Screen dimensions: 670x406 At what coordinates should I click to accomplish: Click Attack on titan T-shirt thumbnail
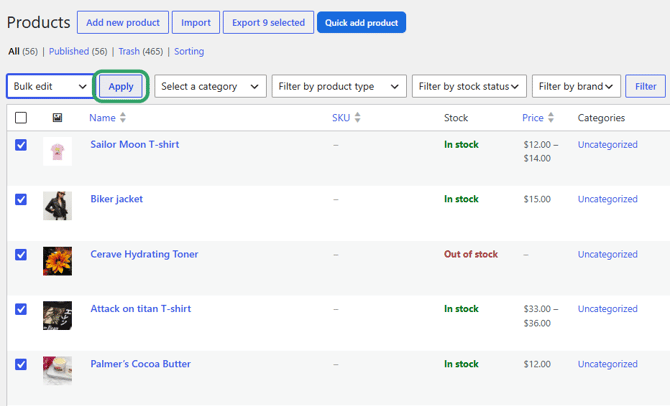pos(57,315)
